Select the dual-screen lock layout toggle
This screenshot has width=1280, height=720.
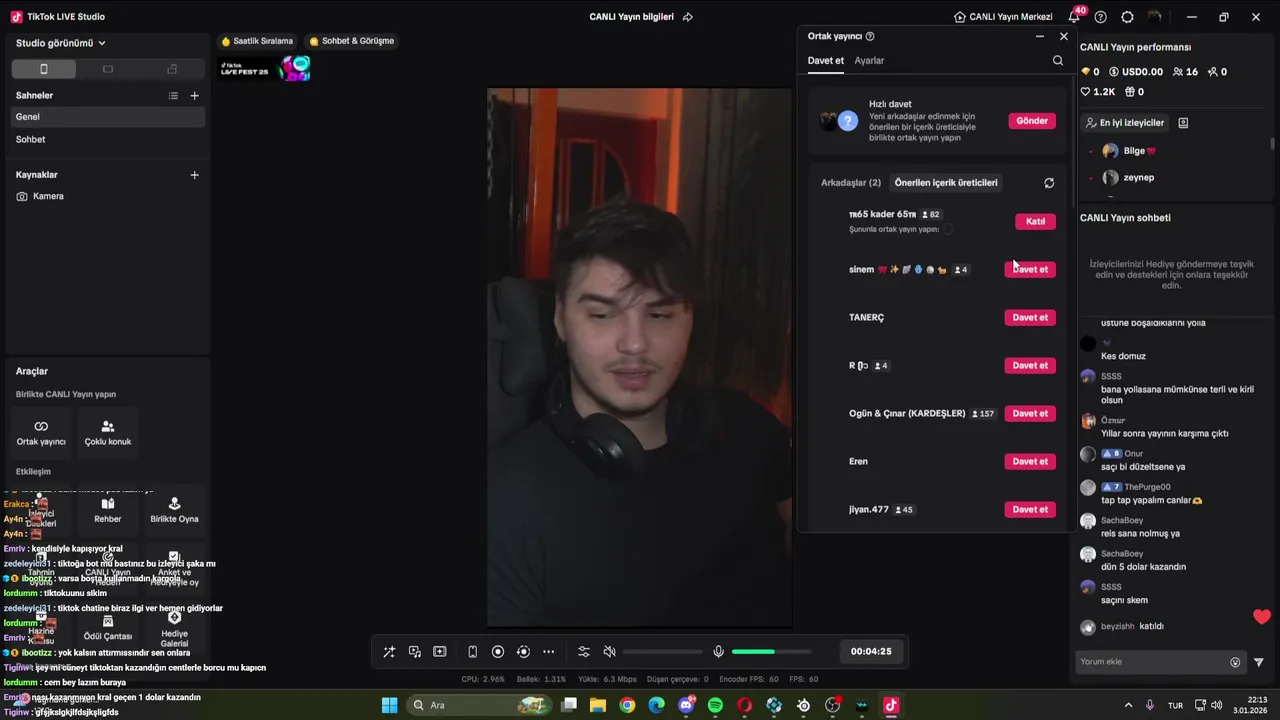point(172,69)
